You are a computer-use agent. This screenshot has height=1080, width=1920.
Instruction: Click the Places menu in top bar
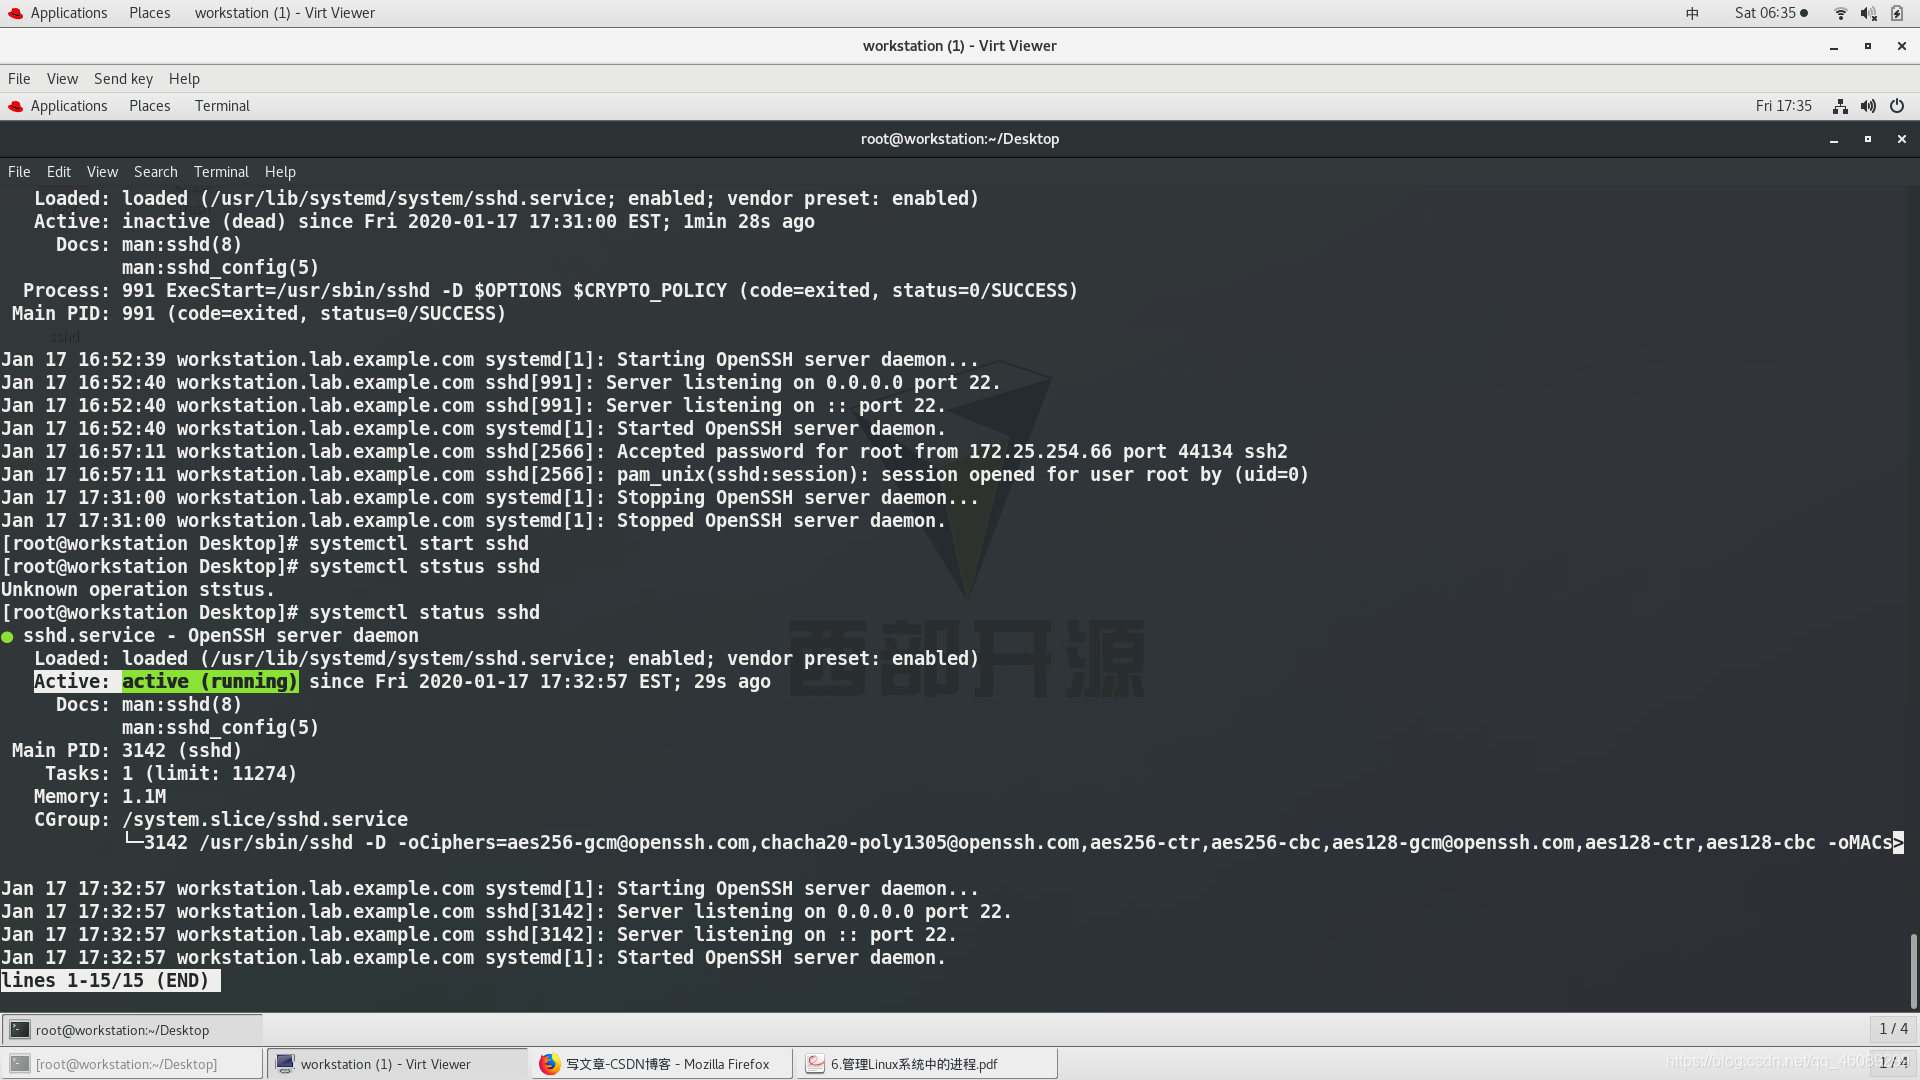click(149, 12)
